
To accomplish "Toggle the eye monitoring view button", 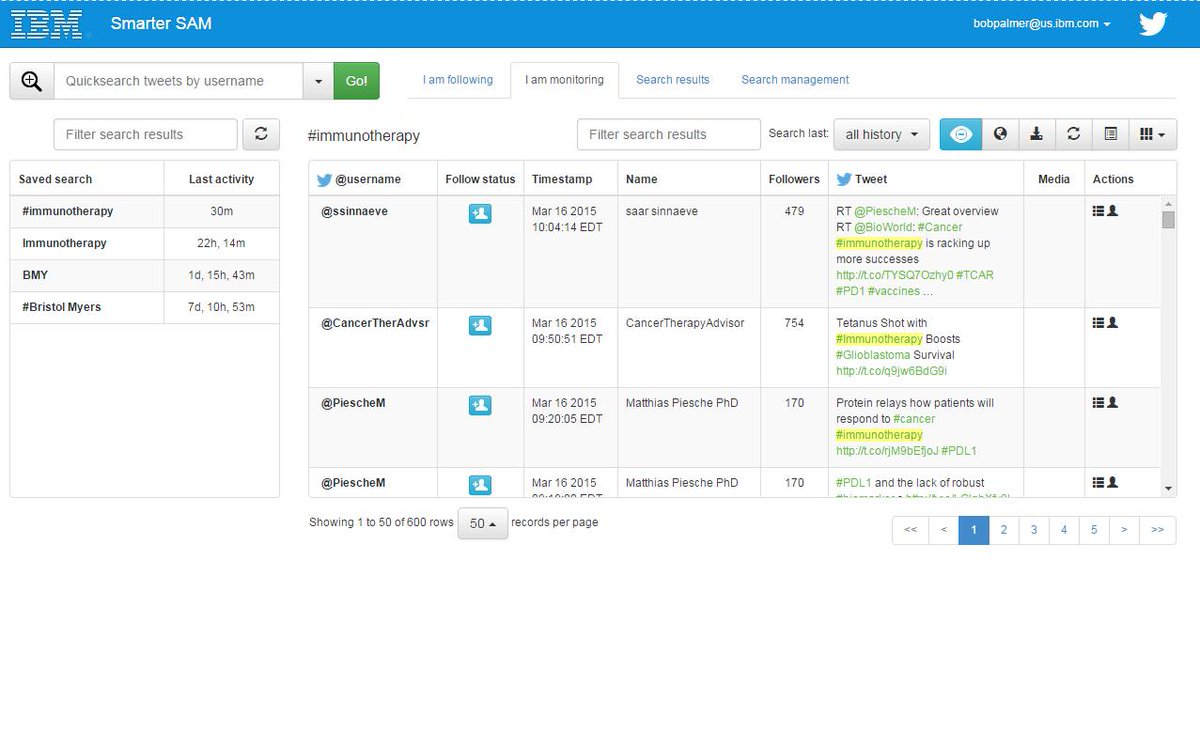I will click(x=961, y=134).
